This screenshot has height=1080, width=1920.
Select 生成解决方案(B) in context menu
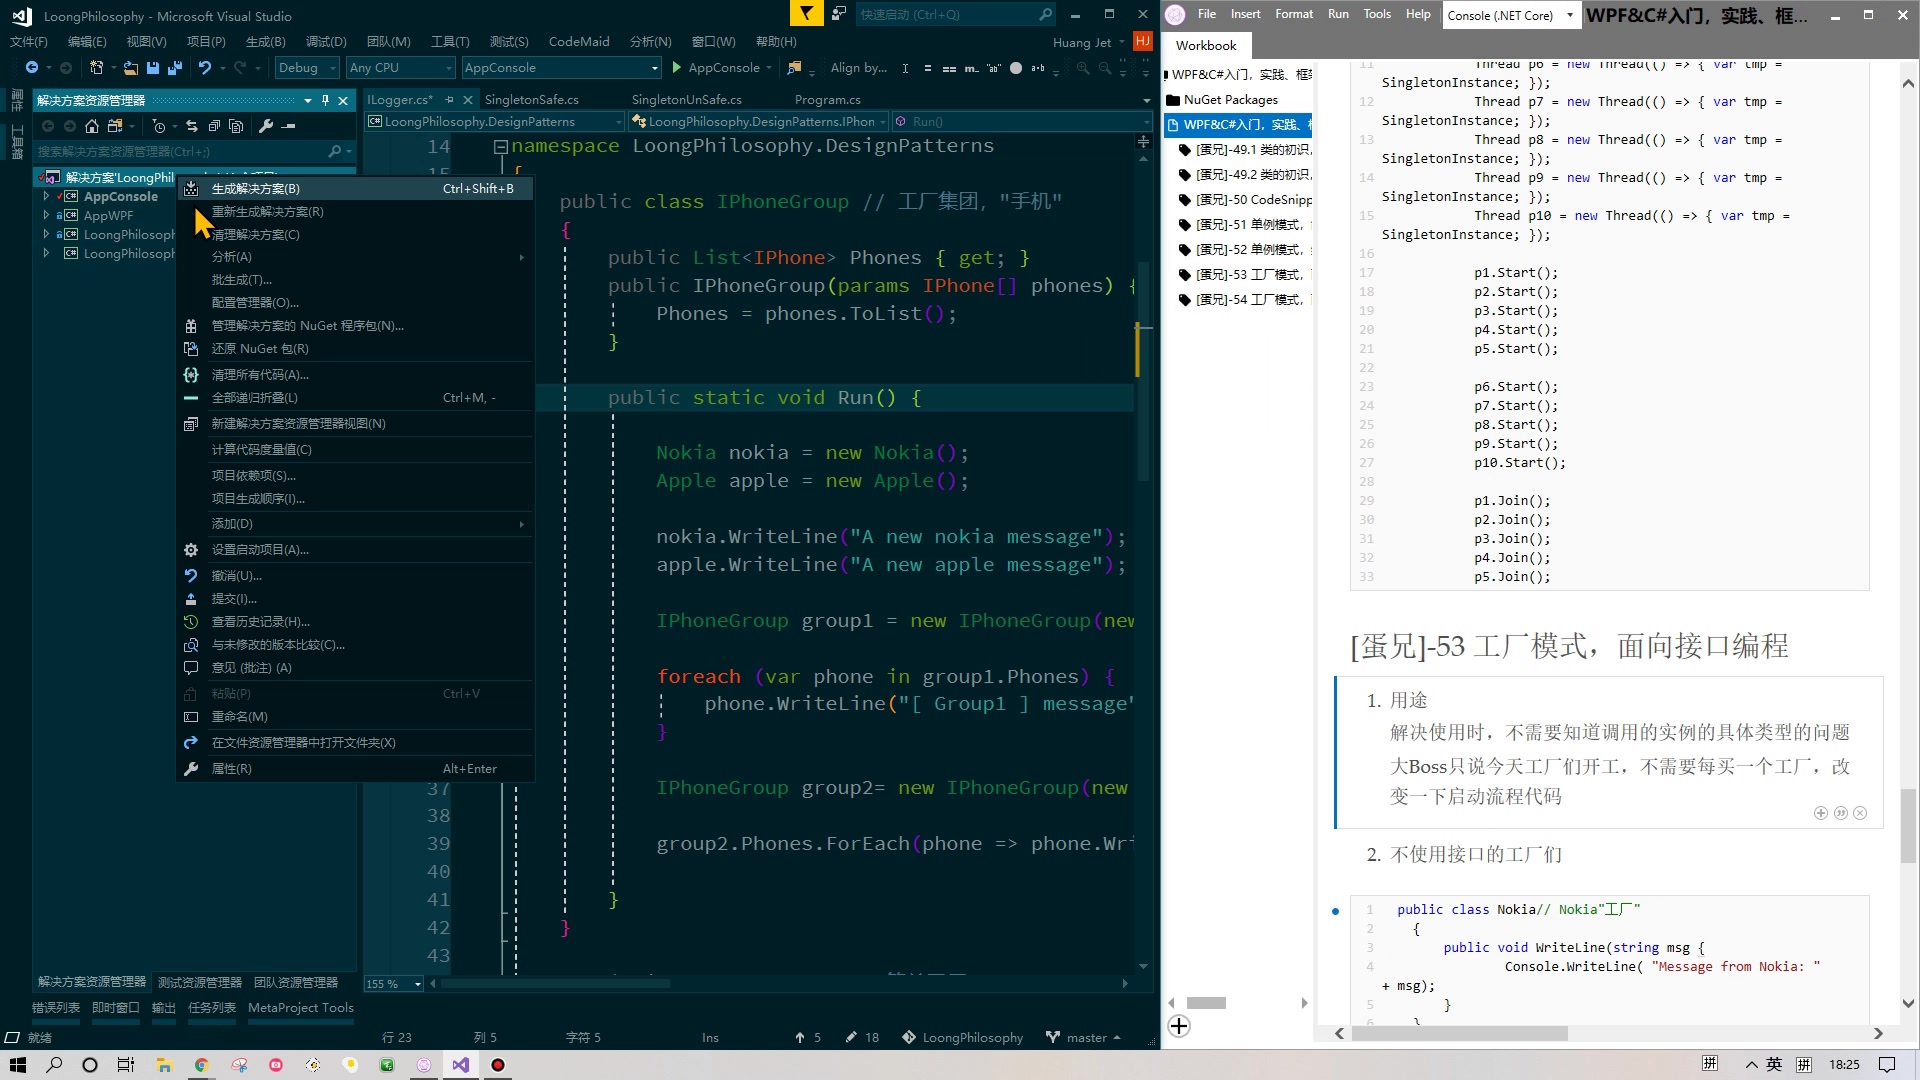click(355, 188)
